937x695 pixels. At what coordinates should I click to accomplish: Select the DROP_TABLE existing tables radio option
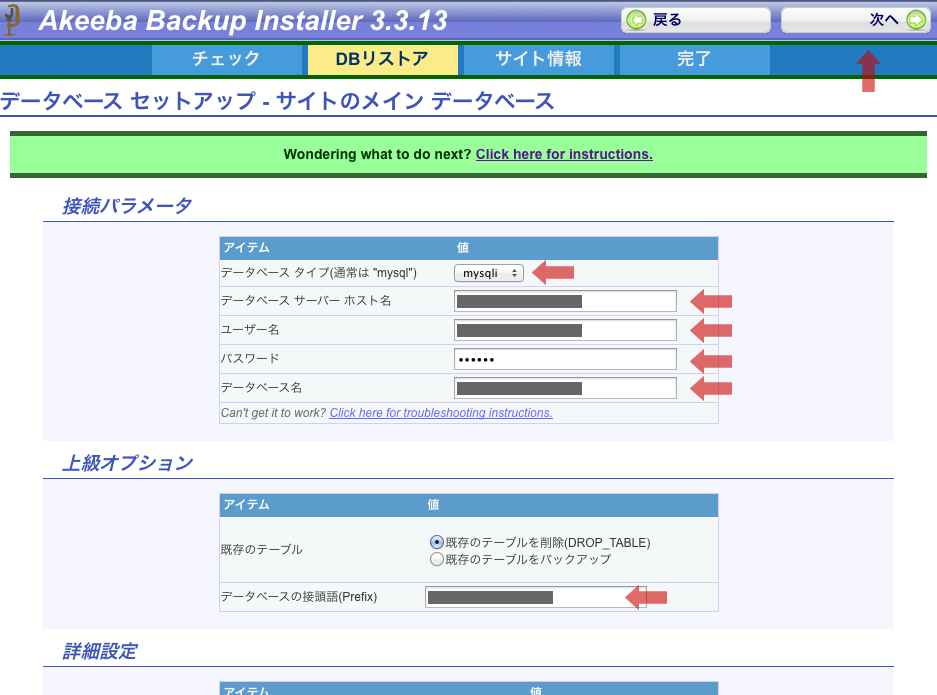point(436,542)
